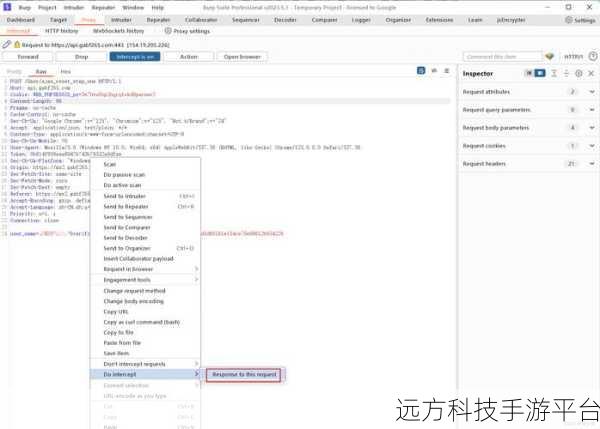Switch to the Comparer tab
600x429 pixels.
coord(324,20)
